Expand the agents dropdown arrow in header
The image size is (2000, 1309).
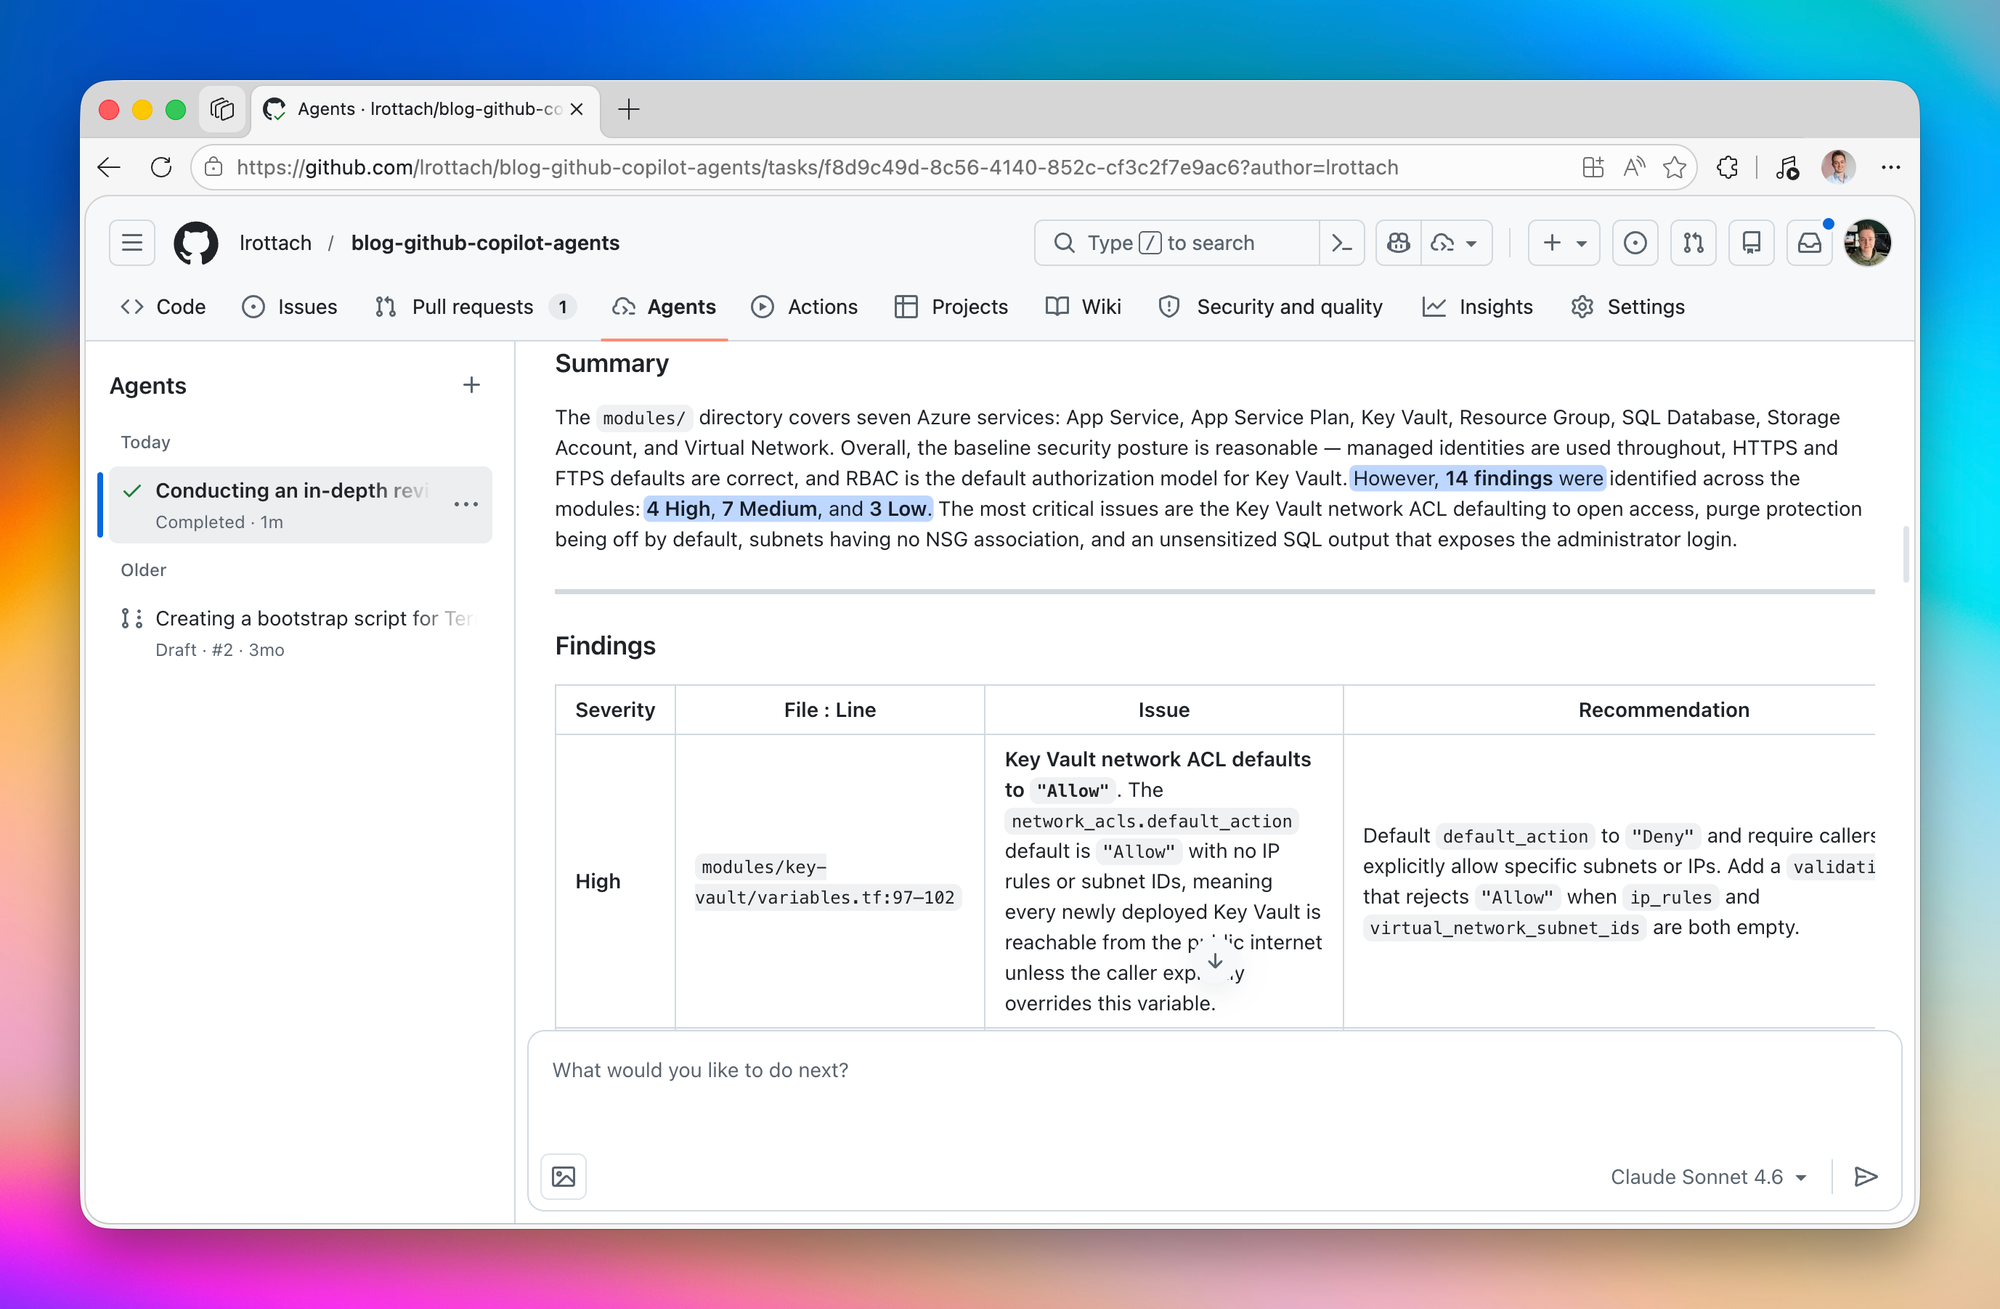1470,243
